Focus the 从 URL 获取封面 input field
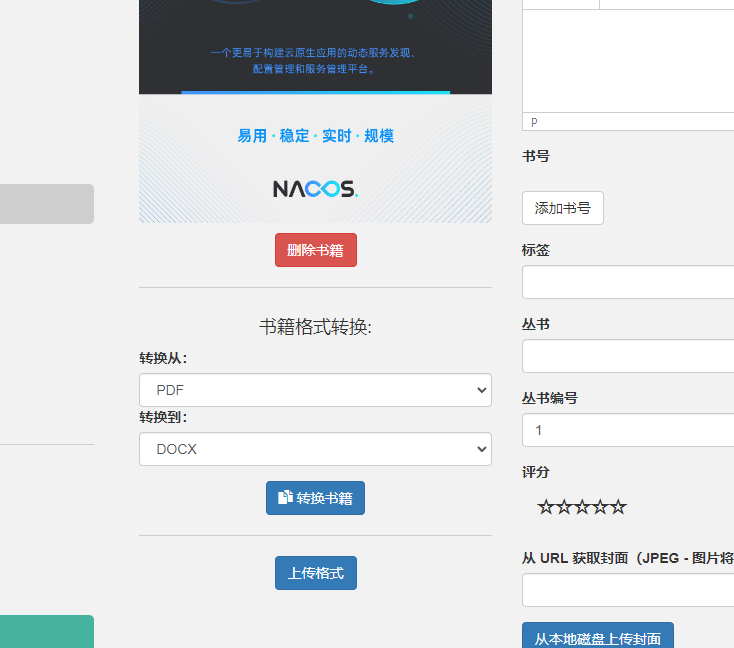This screenshot has width=734, height=648. (x=628, y=590)
